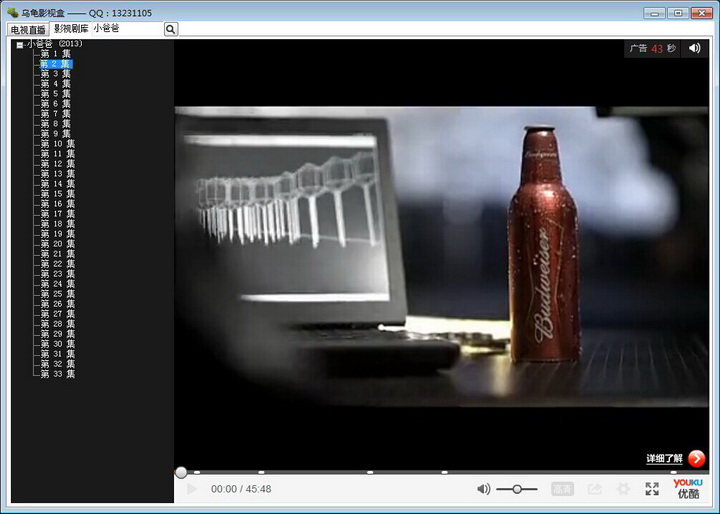Select episode 第 3 集
720x514 pixels.
[56, 74]
